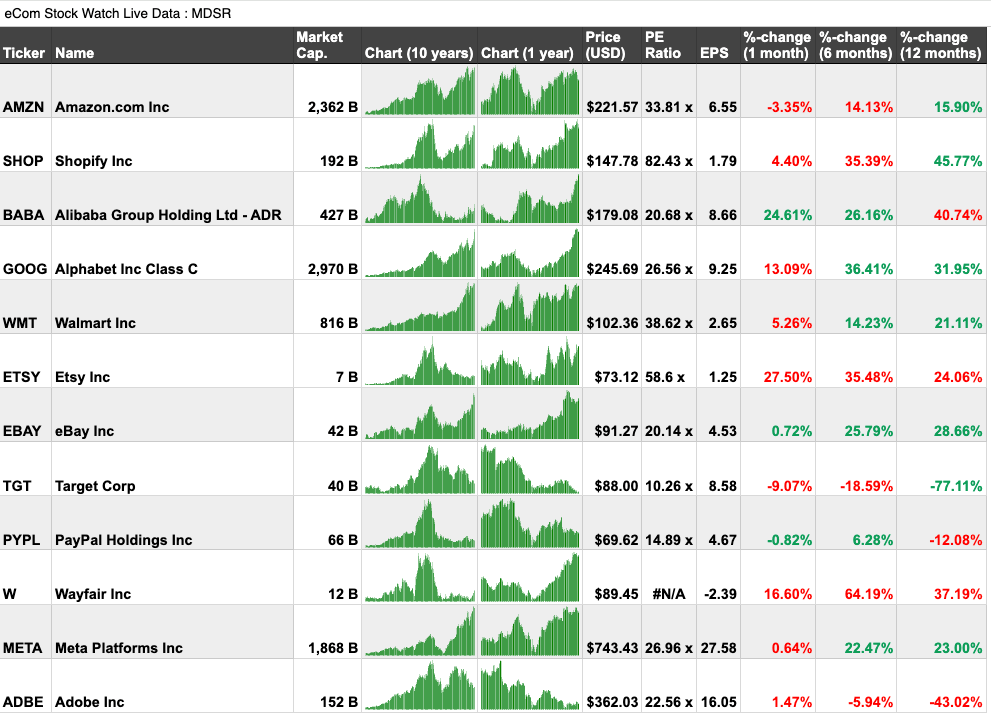Click the Ticker column header
This screenshot has width=991, height=723.
coord(24,53)
